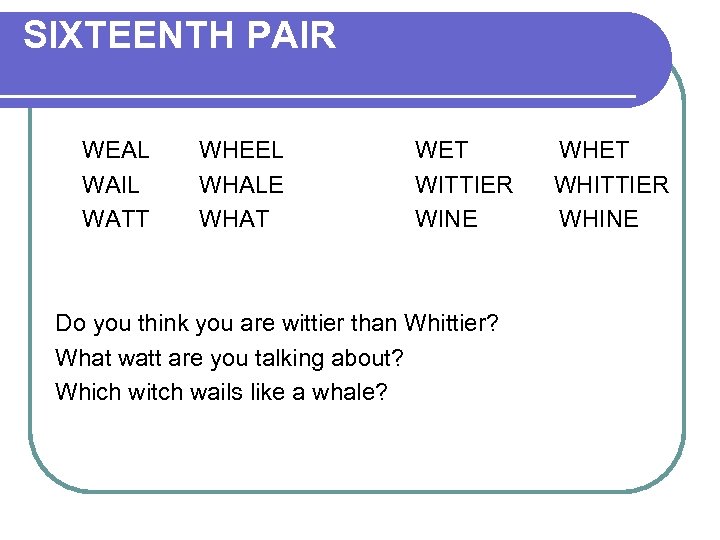Choose the uppercase word WHAT
Screen dimensions: 720x540
(x=234, y=219)
